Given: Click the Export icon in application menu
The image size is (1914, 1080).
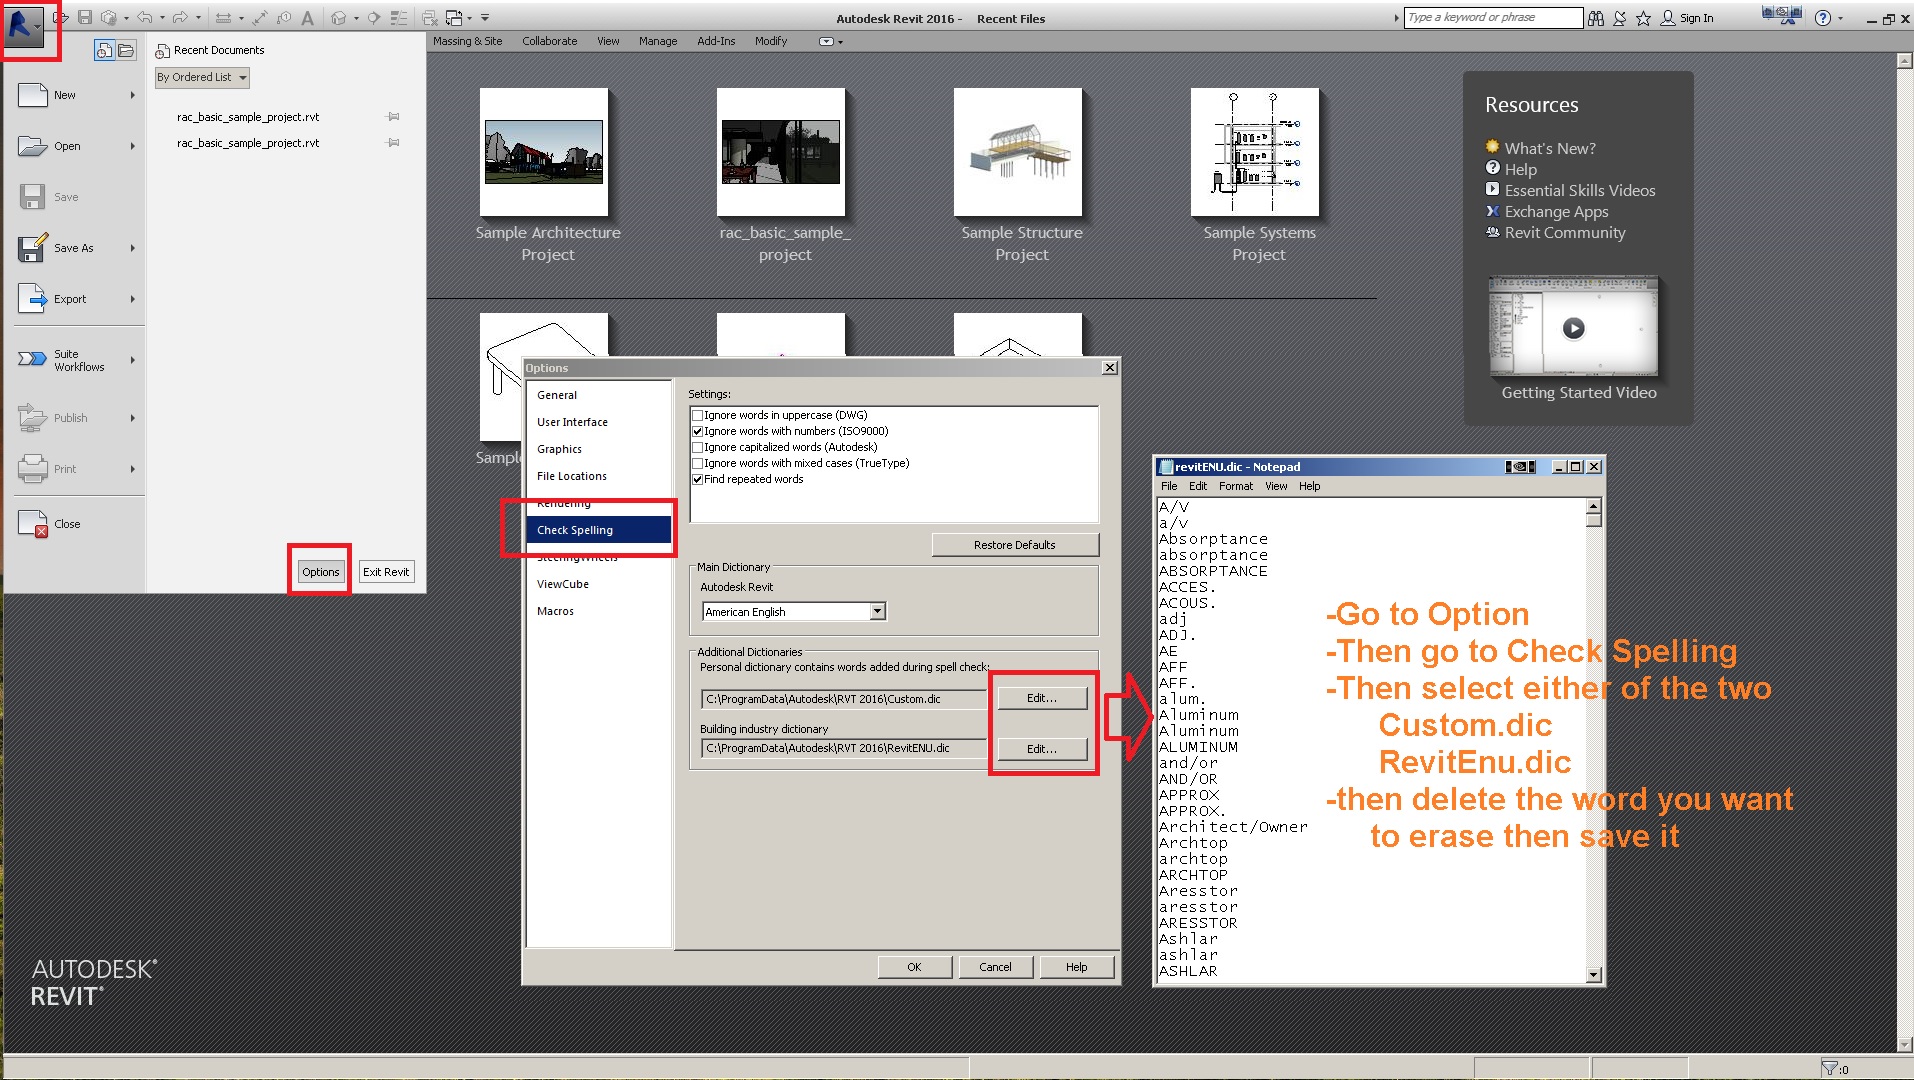Looking at the screenshot, I should tap(33, 299).
